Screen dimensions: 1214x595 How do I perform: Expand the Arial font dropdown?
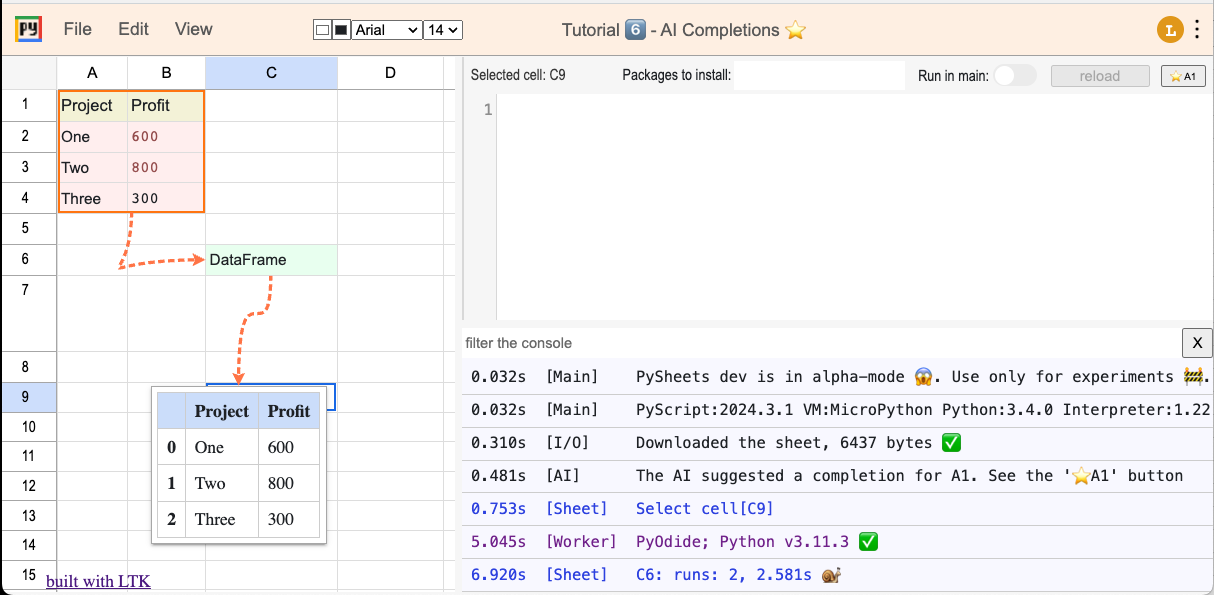(x=387, y=30)
